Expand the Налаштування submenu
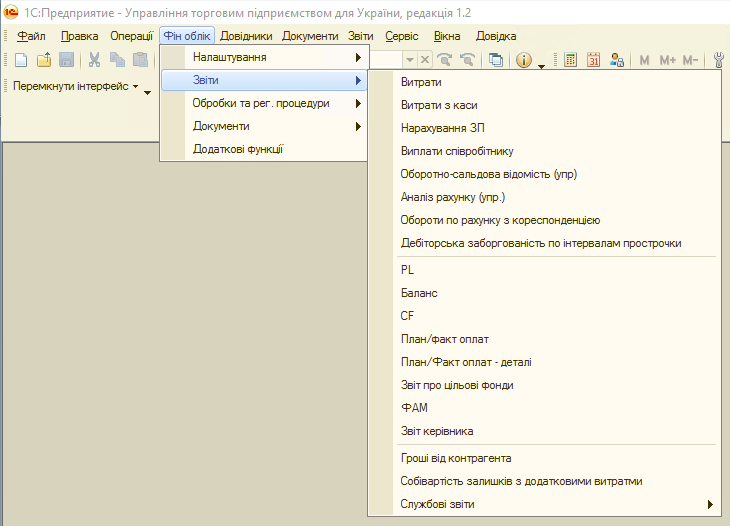This screenshot has width=730, height=526. 264,57
